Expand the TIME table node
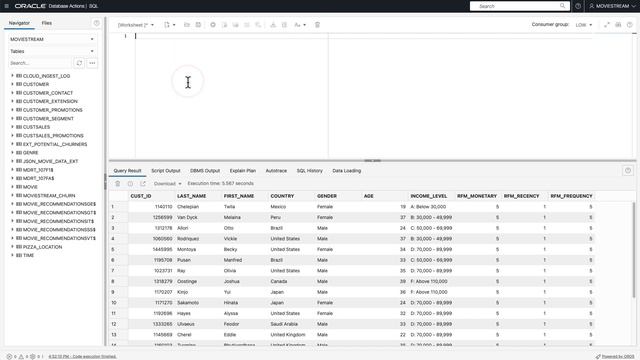 click(x=12, y=255)
